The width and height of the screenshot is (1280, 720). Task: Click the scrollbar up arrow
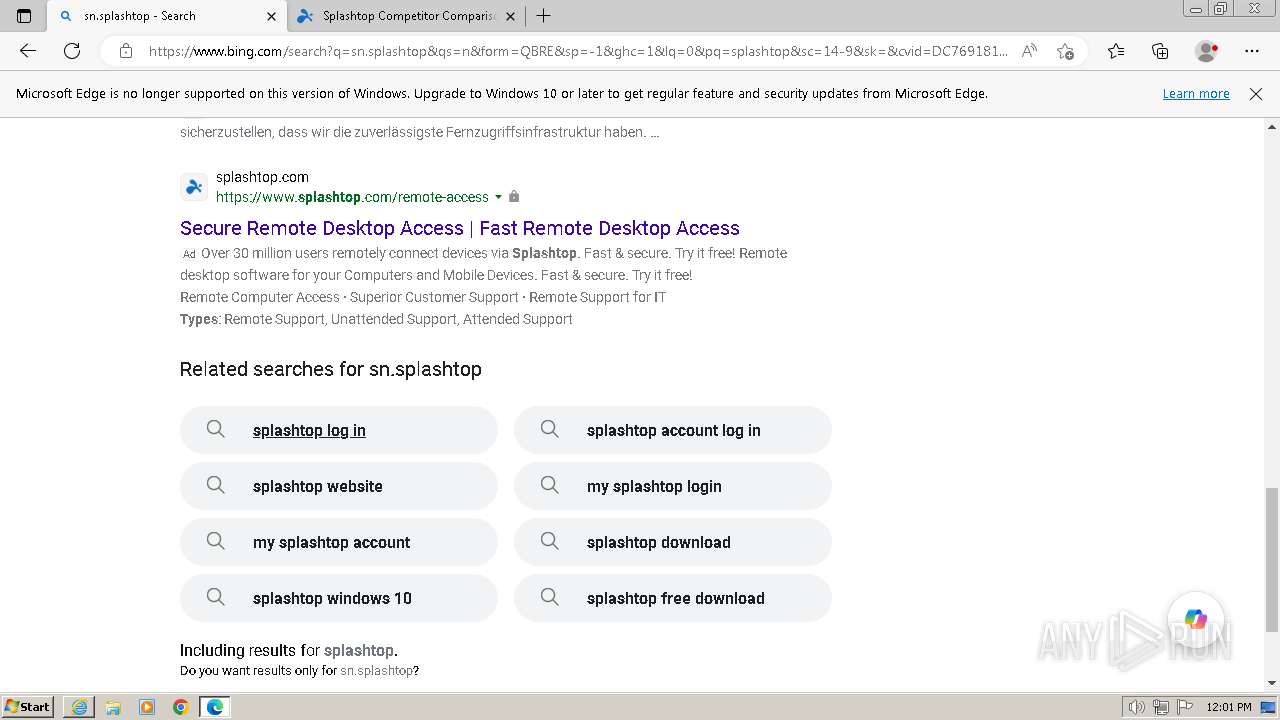[x=1272, y=127]
